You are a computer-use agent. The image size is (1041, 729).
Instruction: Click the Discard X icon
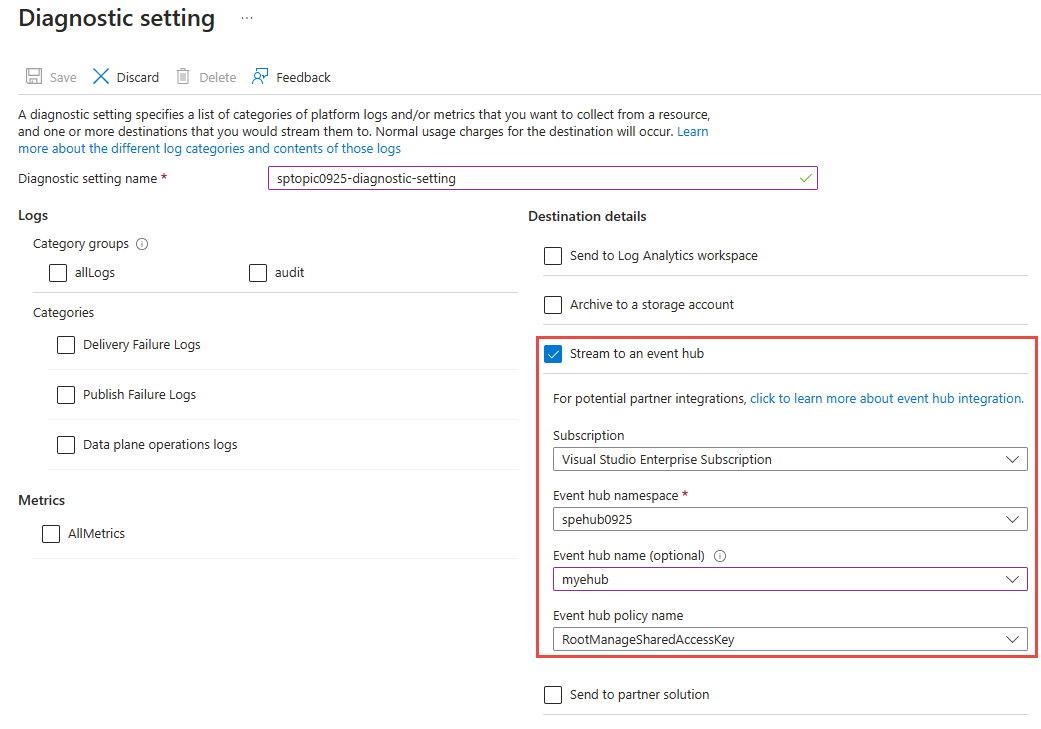pos(101,77)
